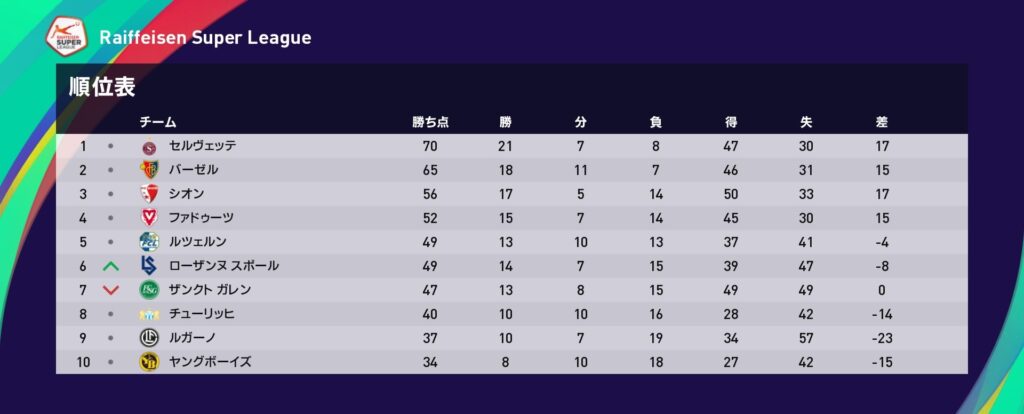Click the ルツェルン club crest
Image resolution: width=1024 pixels, height=414 pixels.
click(x=148, y=242)
